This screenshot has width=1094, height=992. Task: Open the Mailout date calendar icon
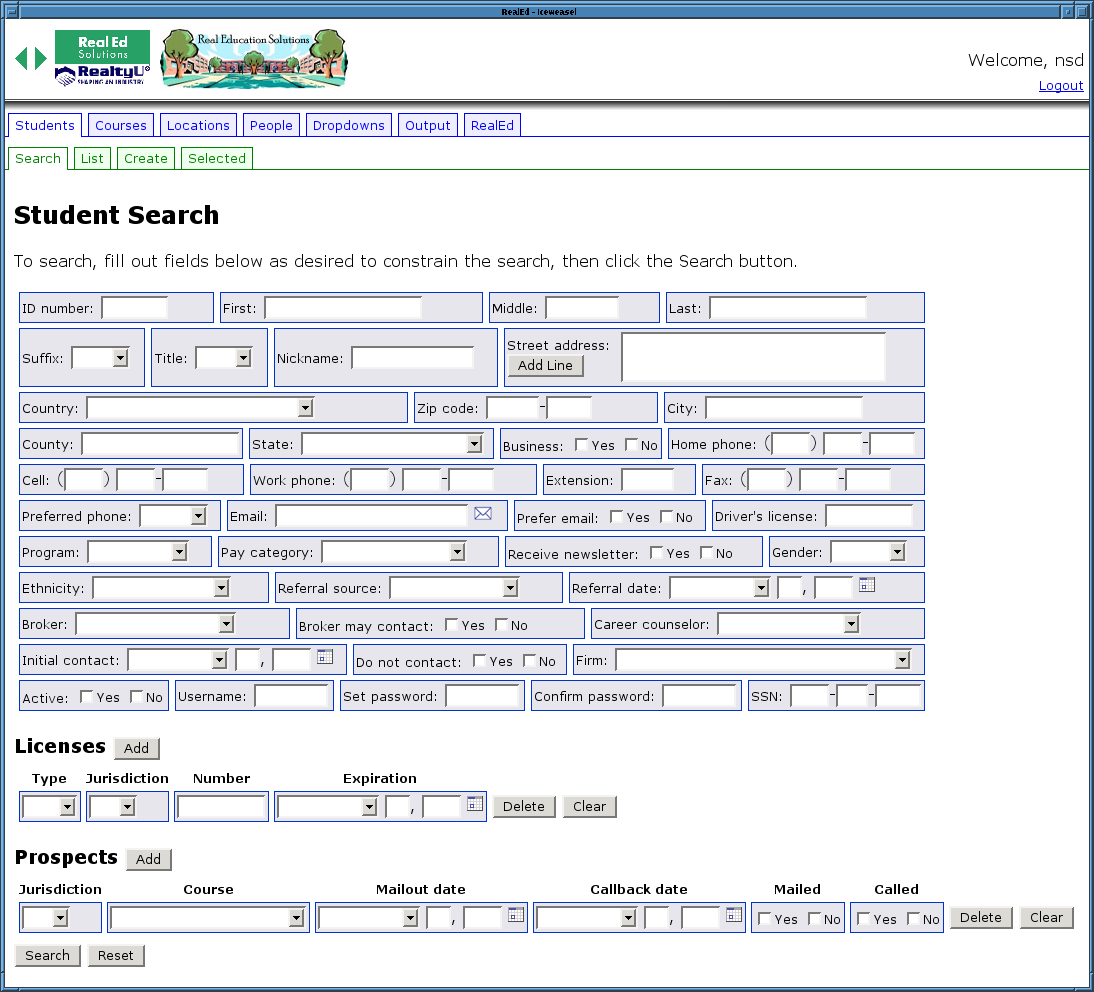coord(515,915)
